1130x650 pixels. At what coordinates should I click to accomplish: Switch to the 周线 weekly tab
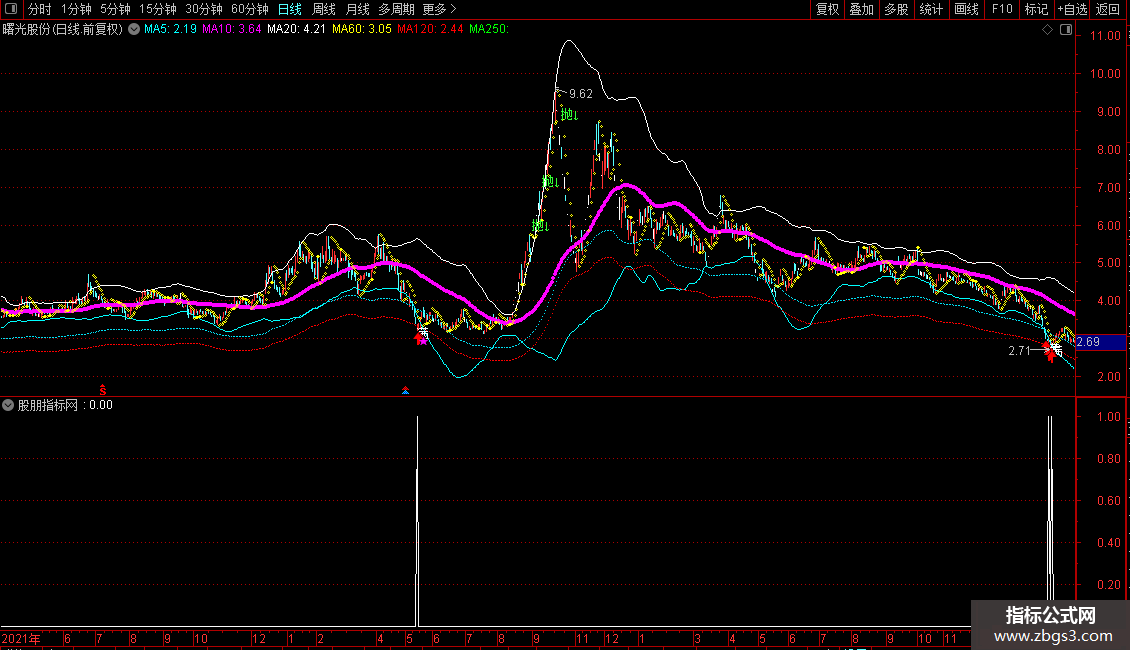tap(324, 9)
